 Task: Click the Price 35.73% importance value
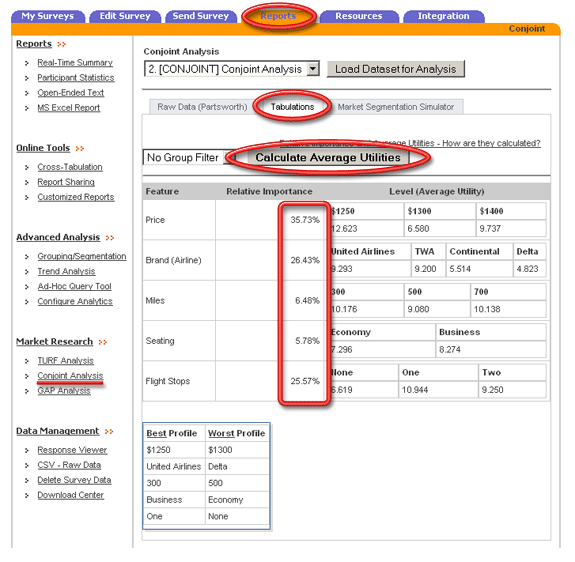tap(305, 220)
